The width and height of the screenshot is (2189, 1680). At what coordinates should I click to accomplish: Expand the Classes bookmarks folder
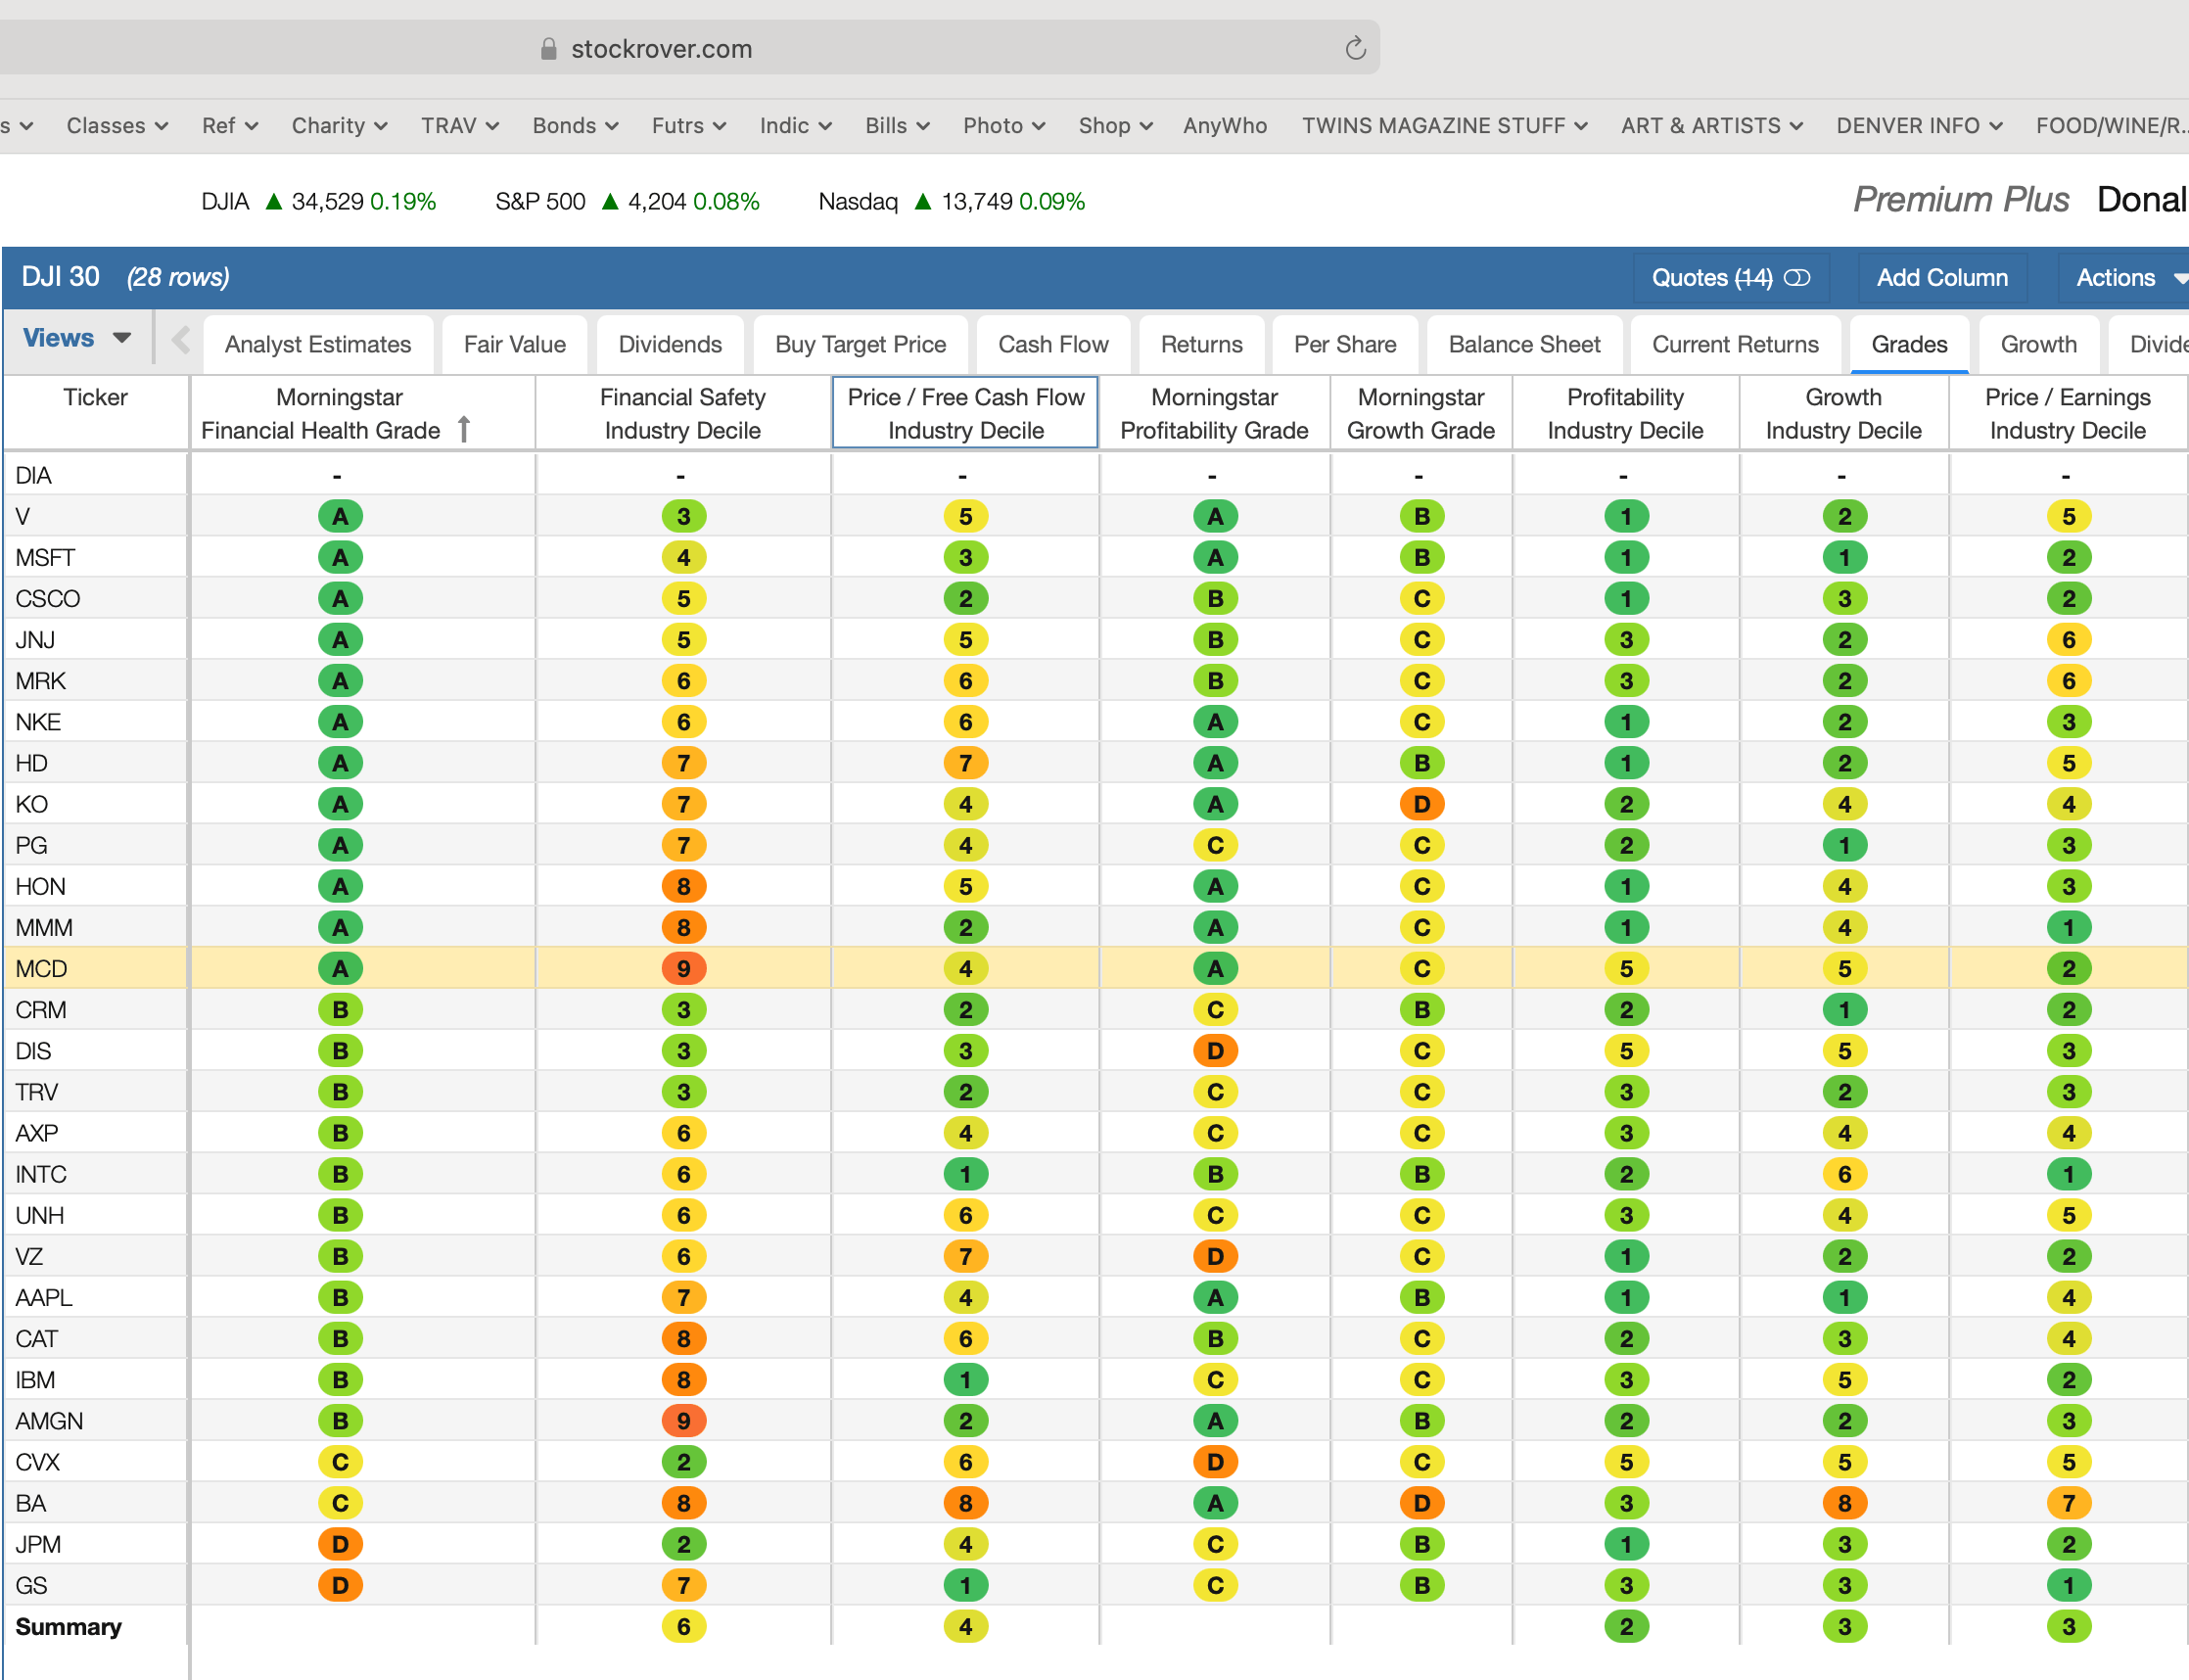click(117, 126)
